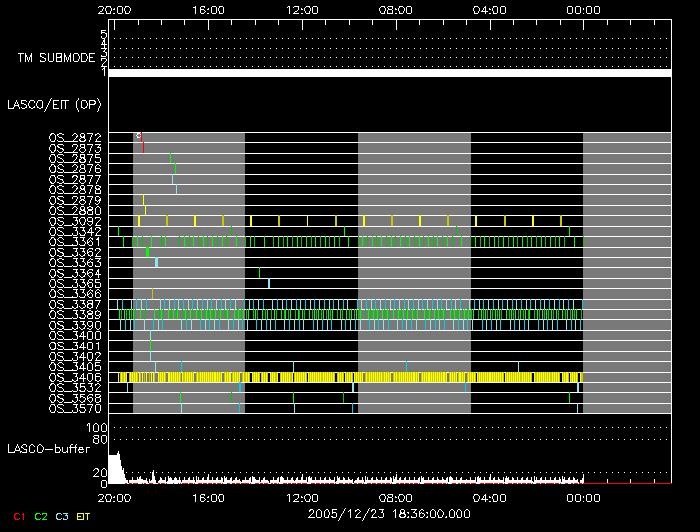The height and width of the screenshot is (532, 700).
Task: Click the green C2 legend label
Action: point(40,516)
